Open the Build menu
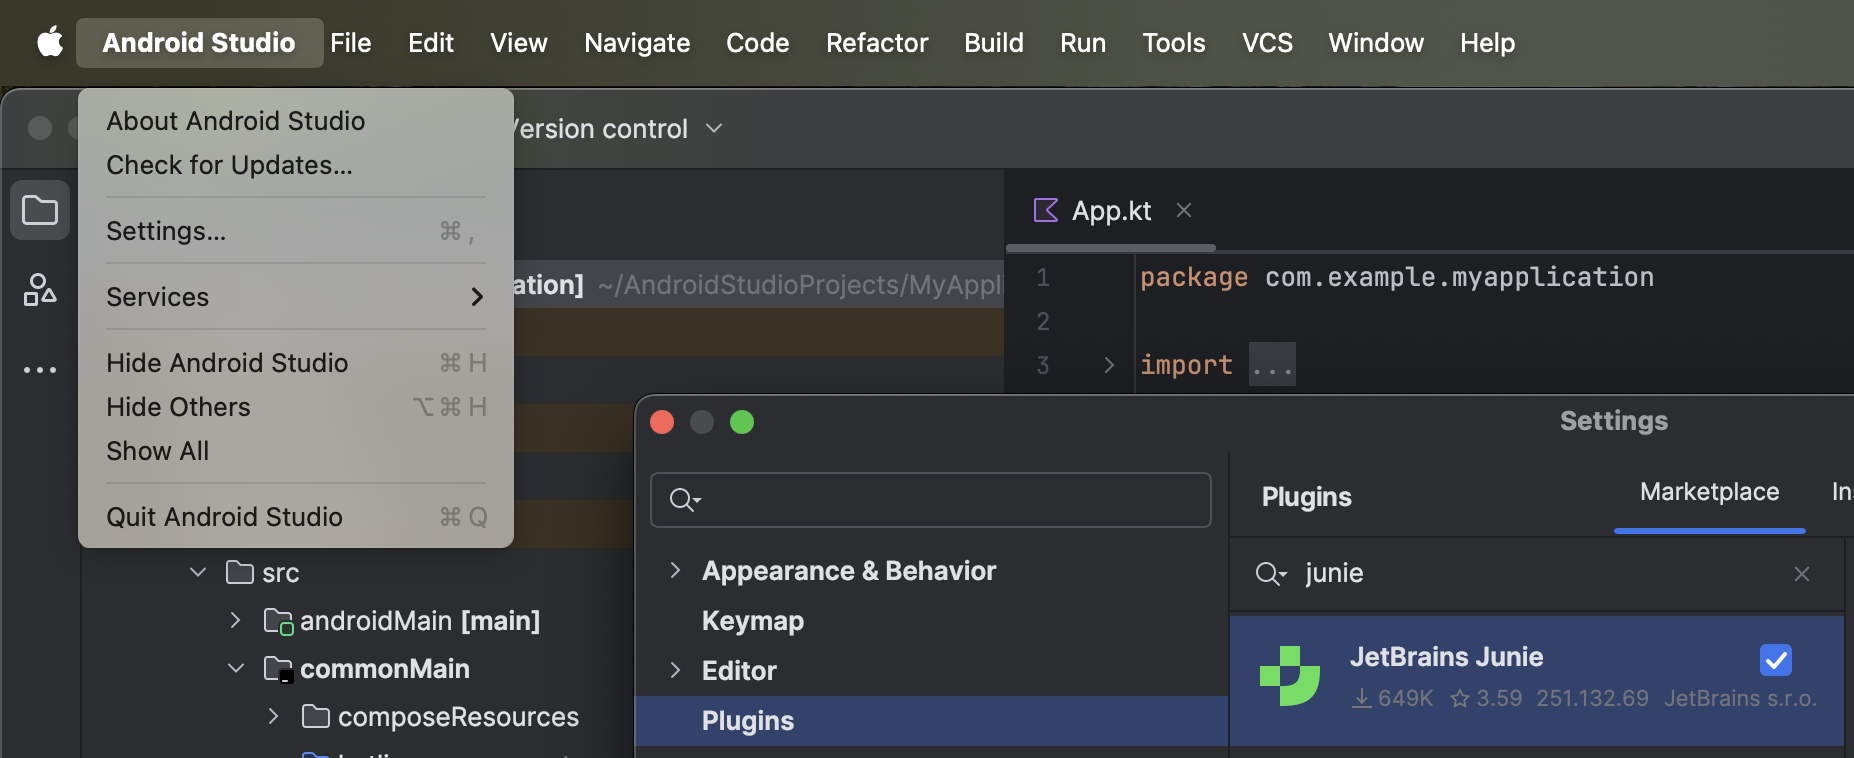Viewport: 1854px width, 758px height. coord(994,43)
